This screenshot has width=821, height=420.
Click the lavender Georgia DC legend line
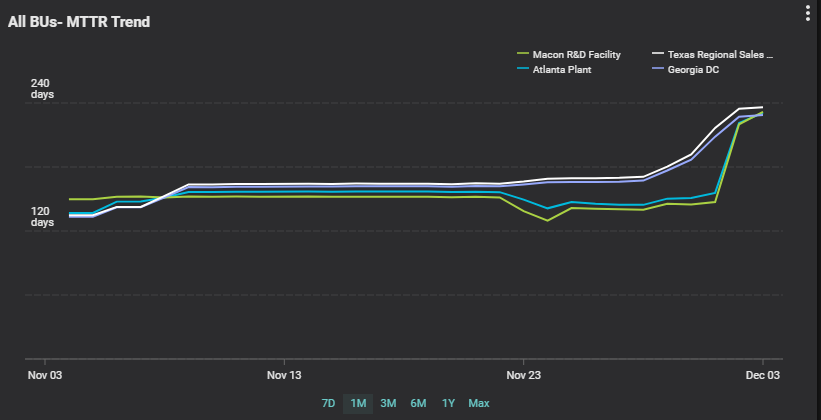pos(658,68)
